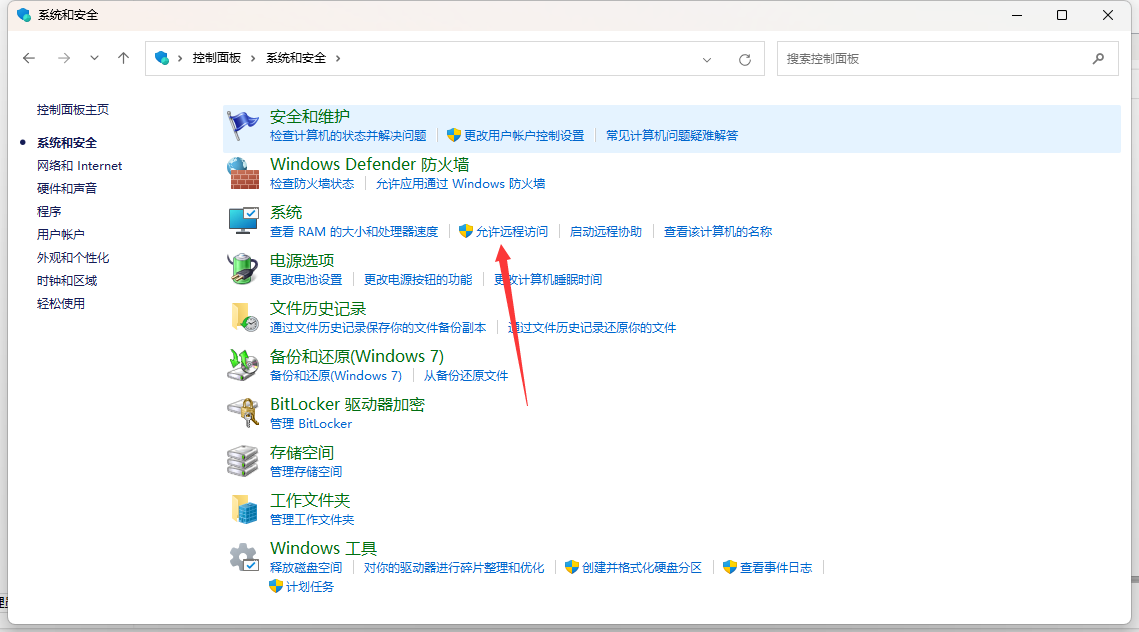Click the shield icon beside 更改用户帐户控制设置
Viewport: 1139px width, 632px height.
point(454,135)
